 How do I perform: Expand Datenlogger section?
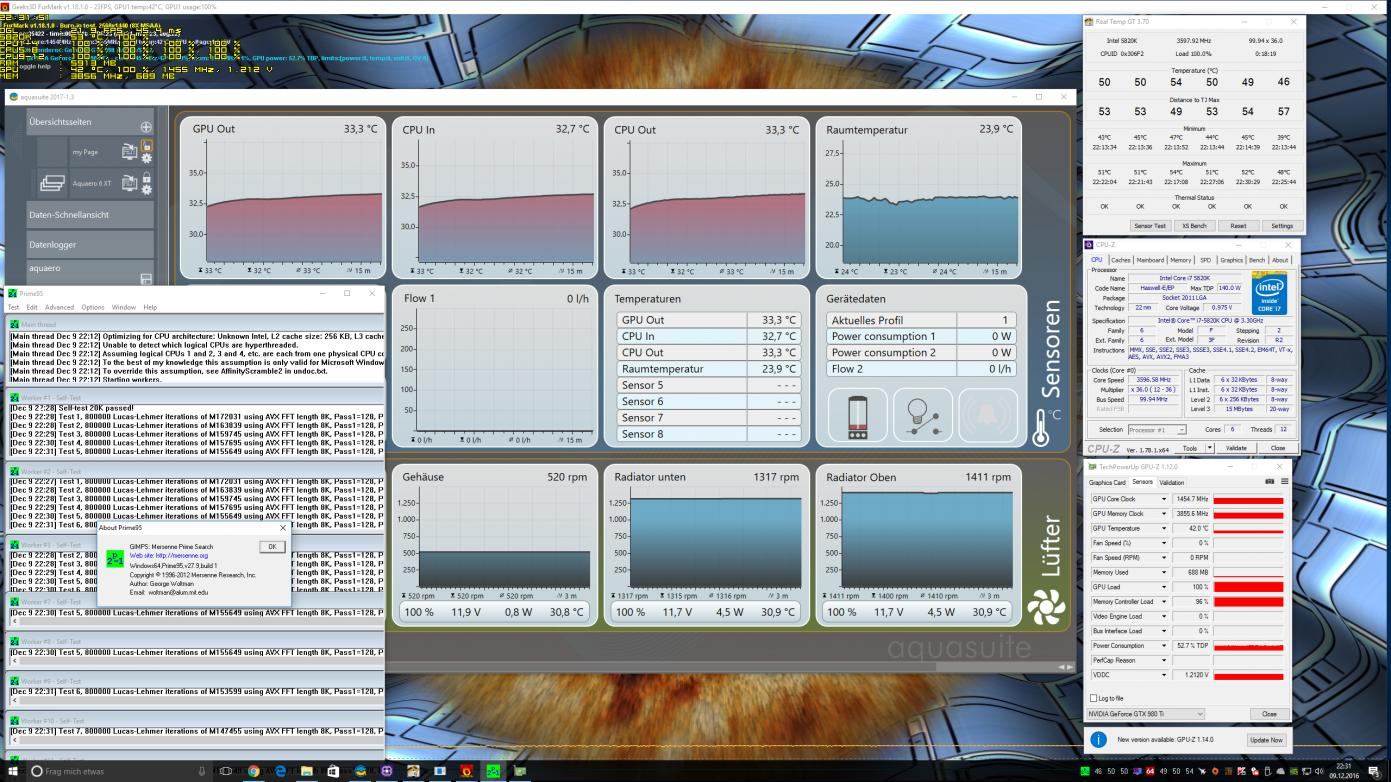point(91,244)
